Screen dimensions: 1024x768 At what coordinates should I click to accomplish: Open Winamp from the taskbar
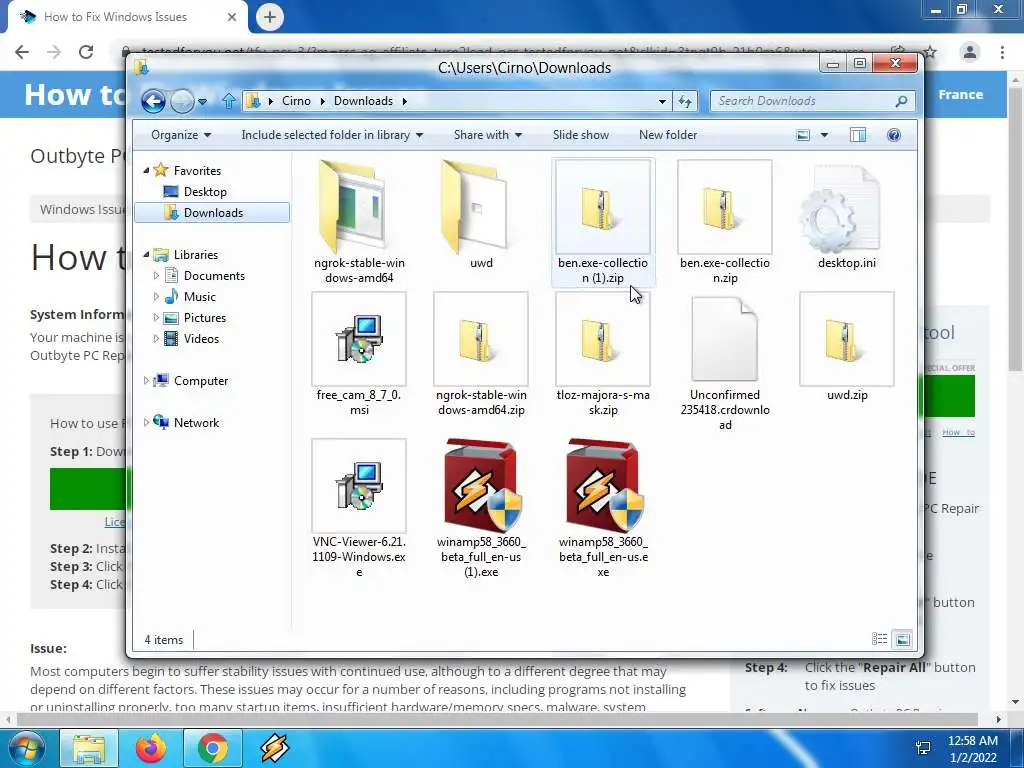(274, 748)
